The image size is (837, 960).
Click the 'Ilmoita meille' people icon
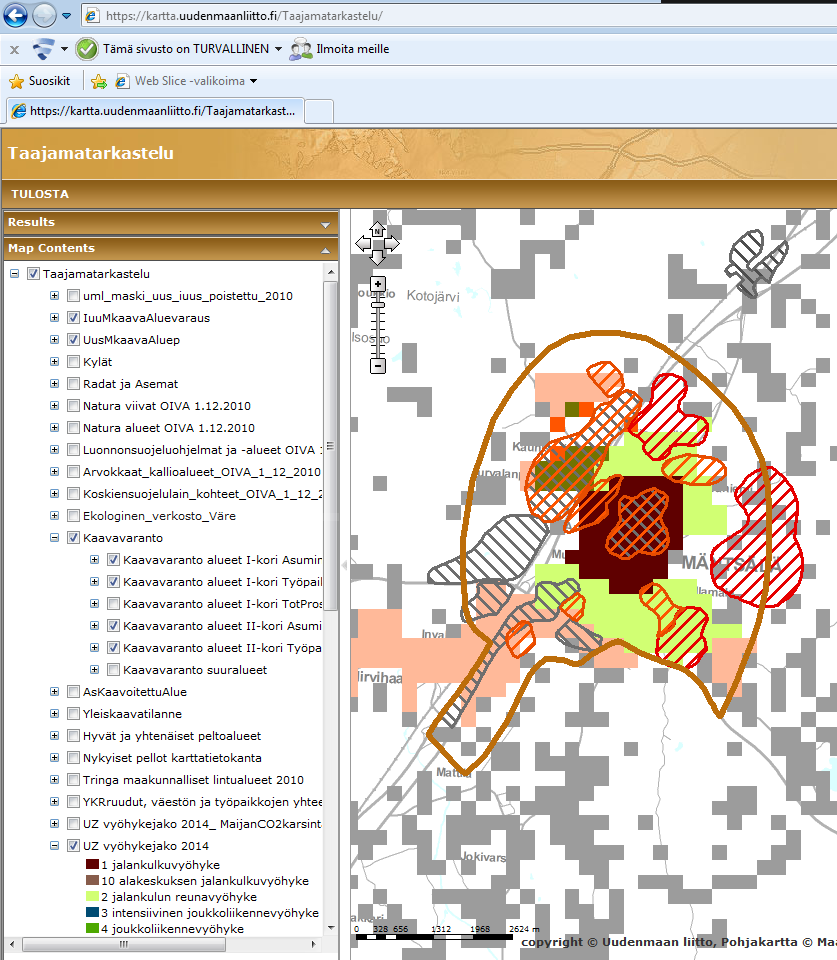pos(301,49)
